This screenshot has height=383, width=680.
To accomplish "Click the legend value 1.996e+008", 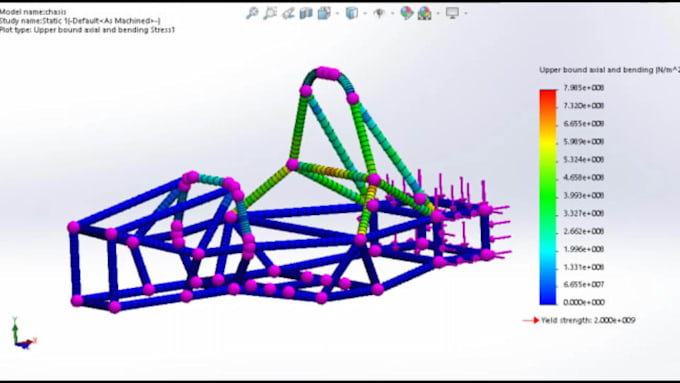I will pos(584,249).
